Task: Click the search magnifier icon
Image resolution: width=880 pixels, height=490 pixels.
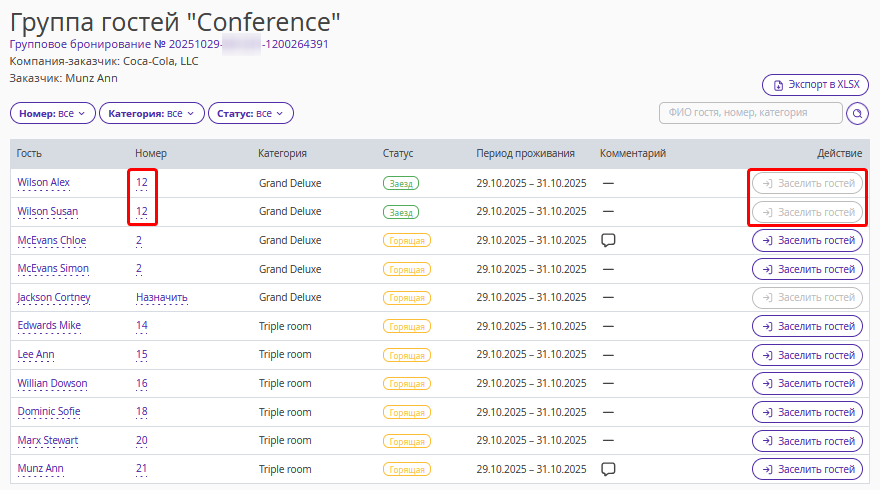Action: click(857, 114)
